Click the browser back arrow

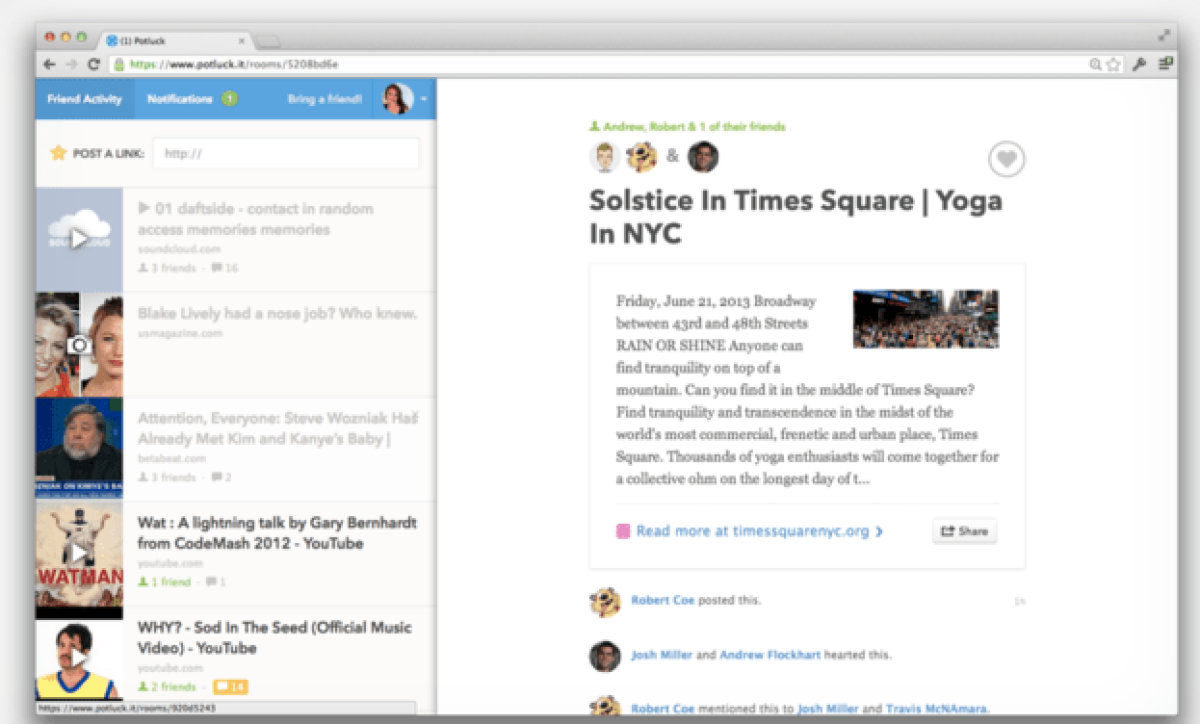(x=49, y=64)
